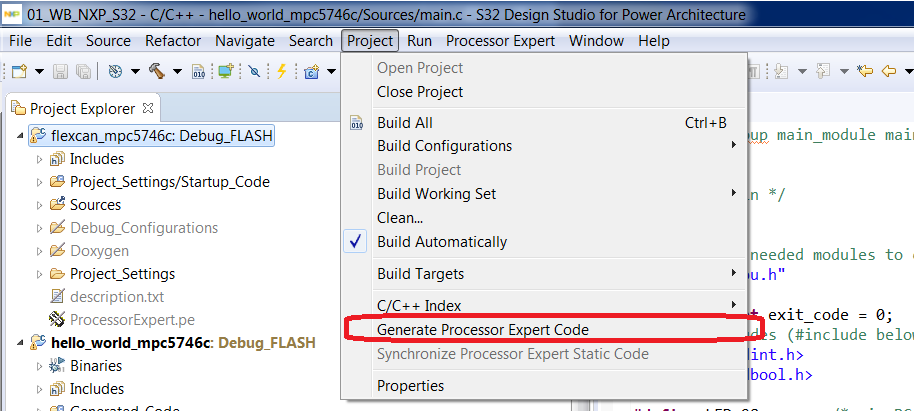Screen dimensions: 914x411
Task: Collapse the flexcan_mpc5746c project tree
Action: pyautogui.click(x=23, y=135)
